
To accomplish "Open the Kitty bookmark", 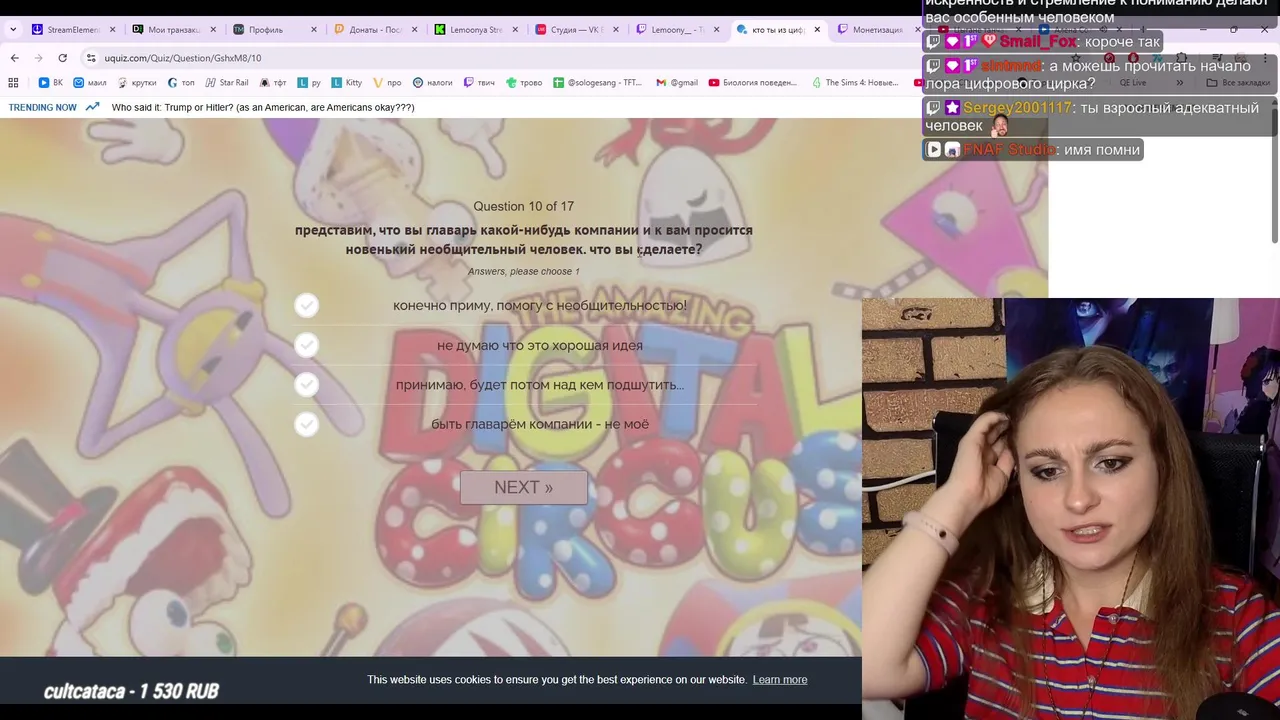I will click(x=347, y=83).
